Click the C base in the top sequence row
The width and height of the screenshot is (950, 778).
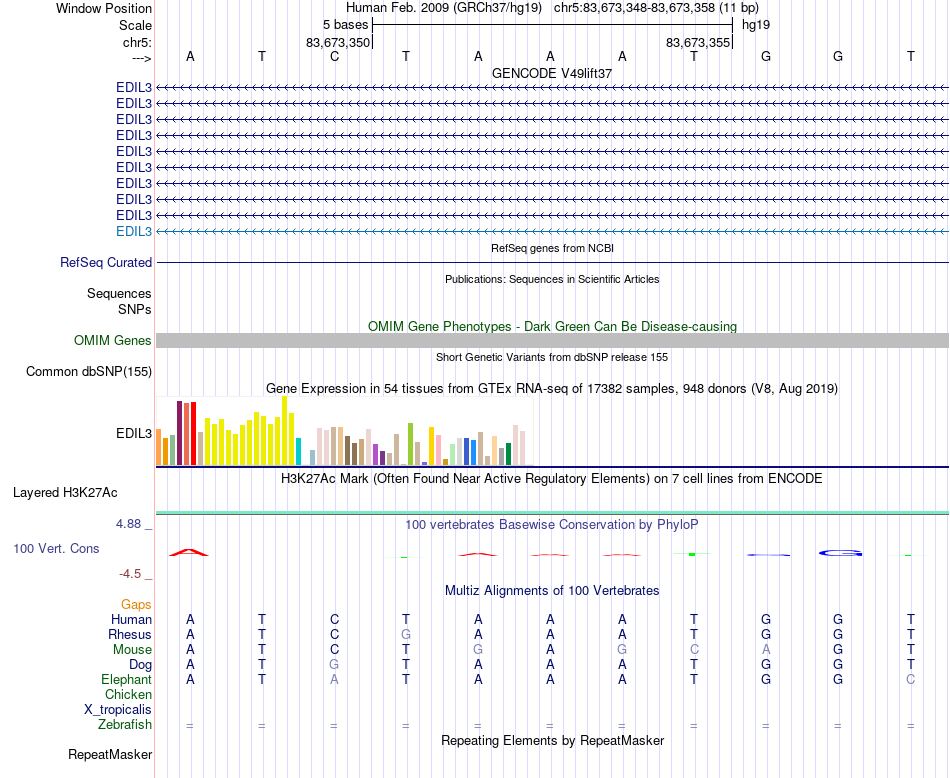[334, 56]
